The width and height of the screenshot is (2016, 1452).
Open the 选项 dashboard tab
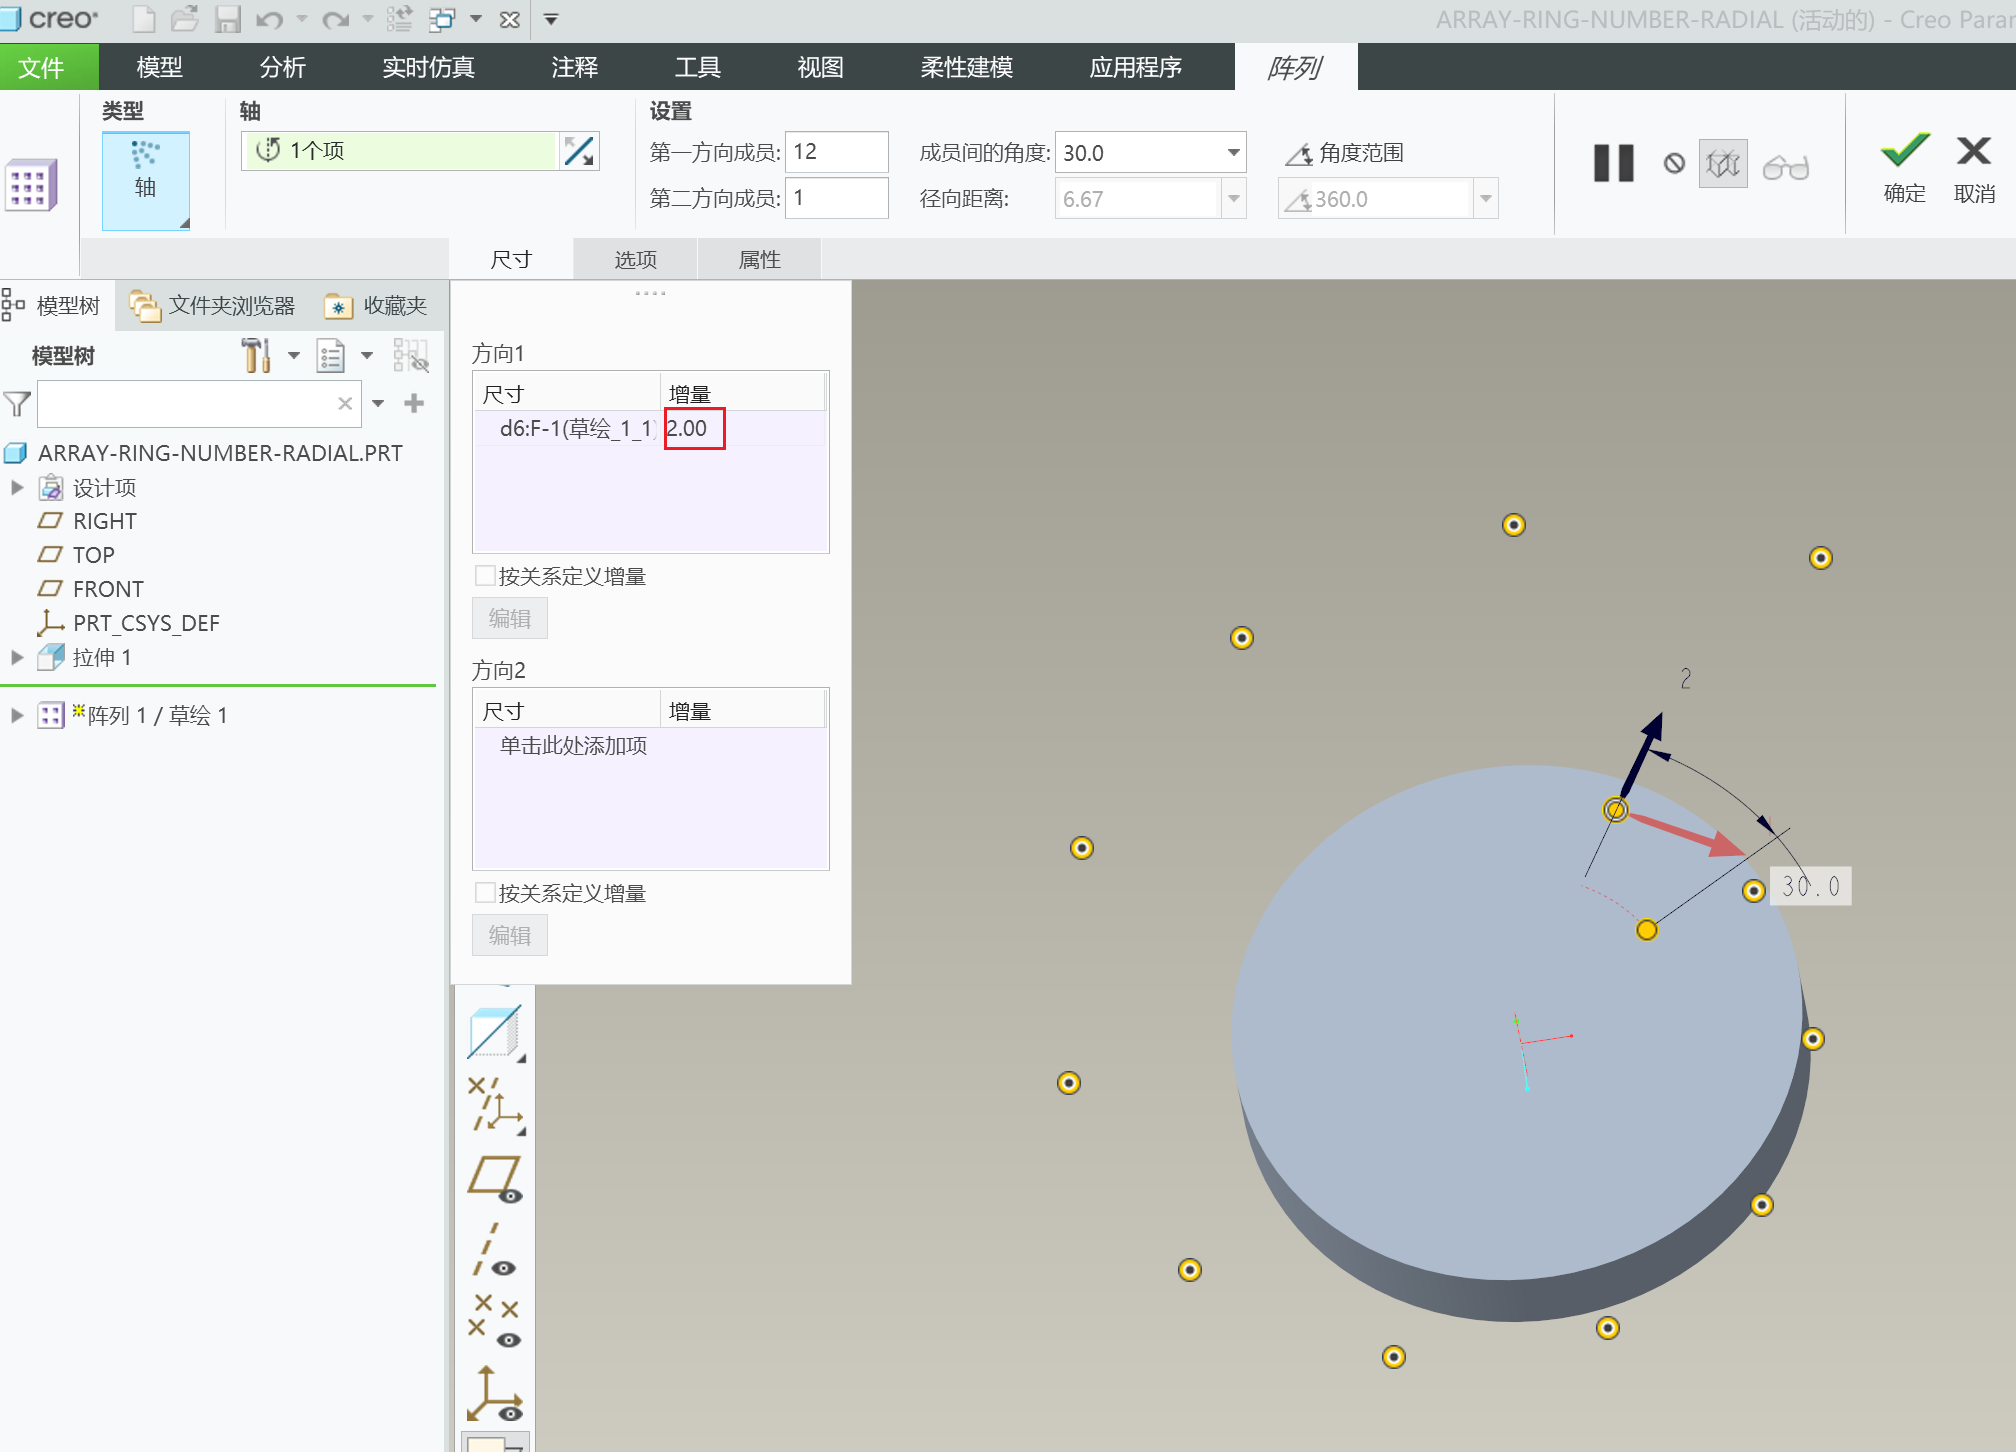pyautogui.click(x=636, y=259)
